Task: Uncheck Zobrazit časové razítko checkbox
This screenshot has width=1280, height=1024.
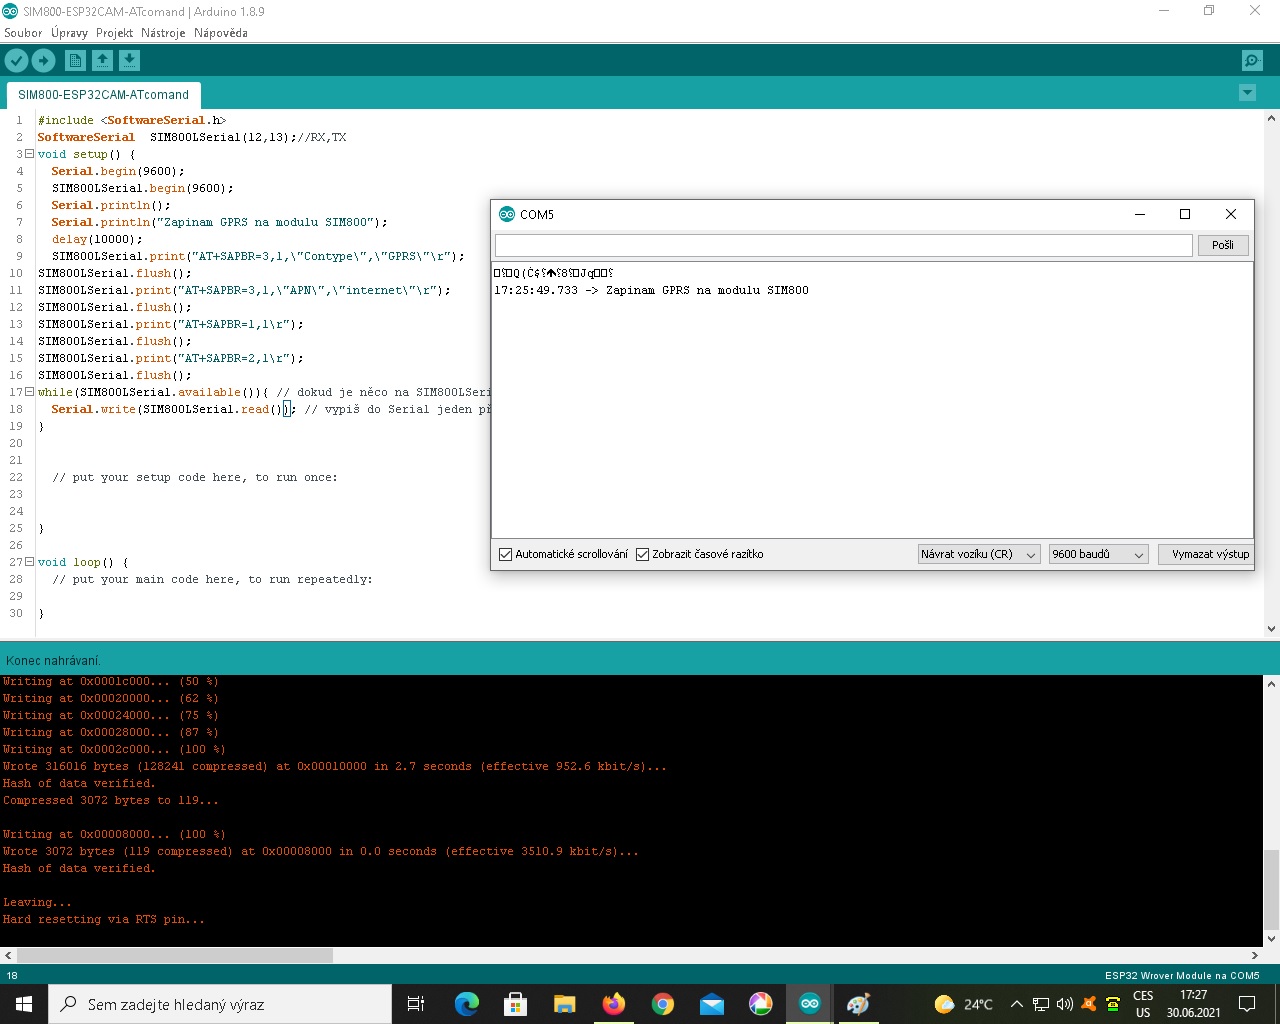Action: (643, 554)
